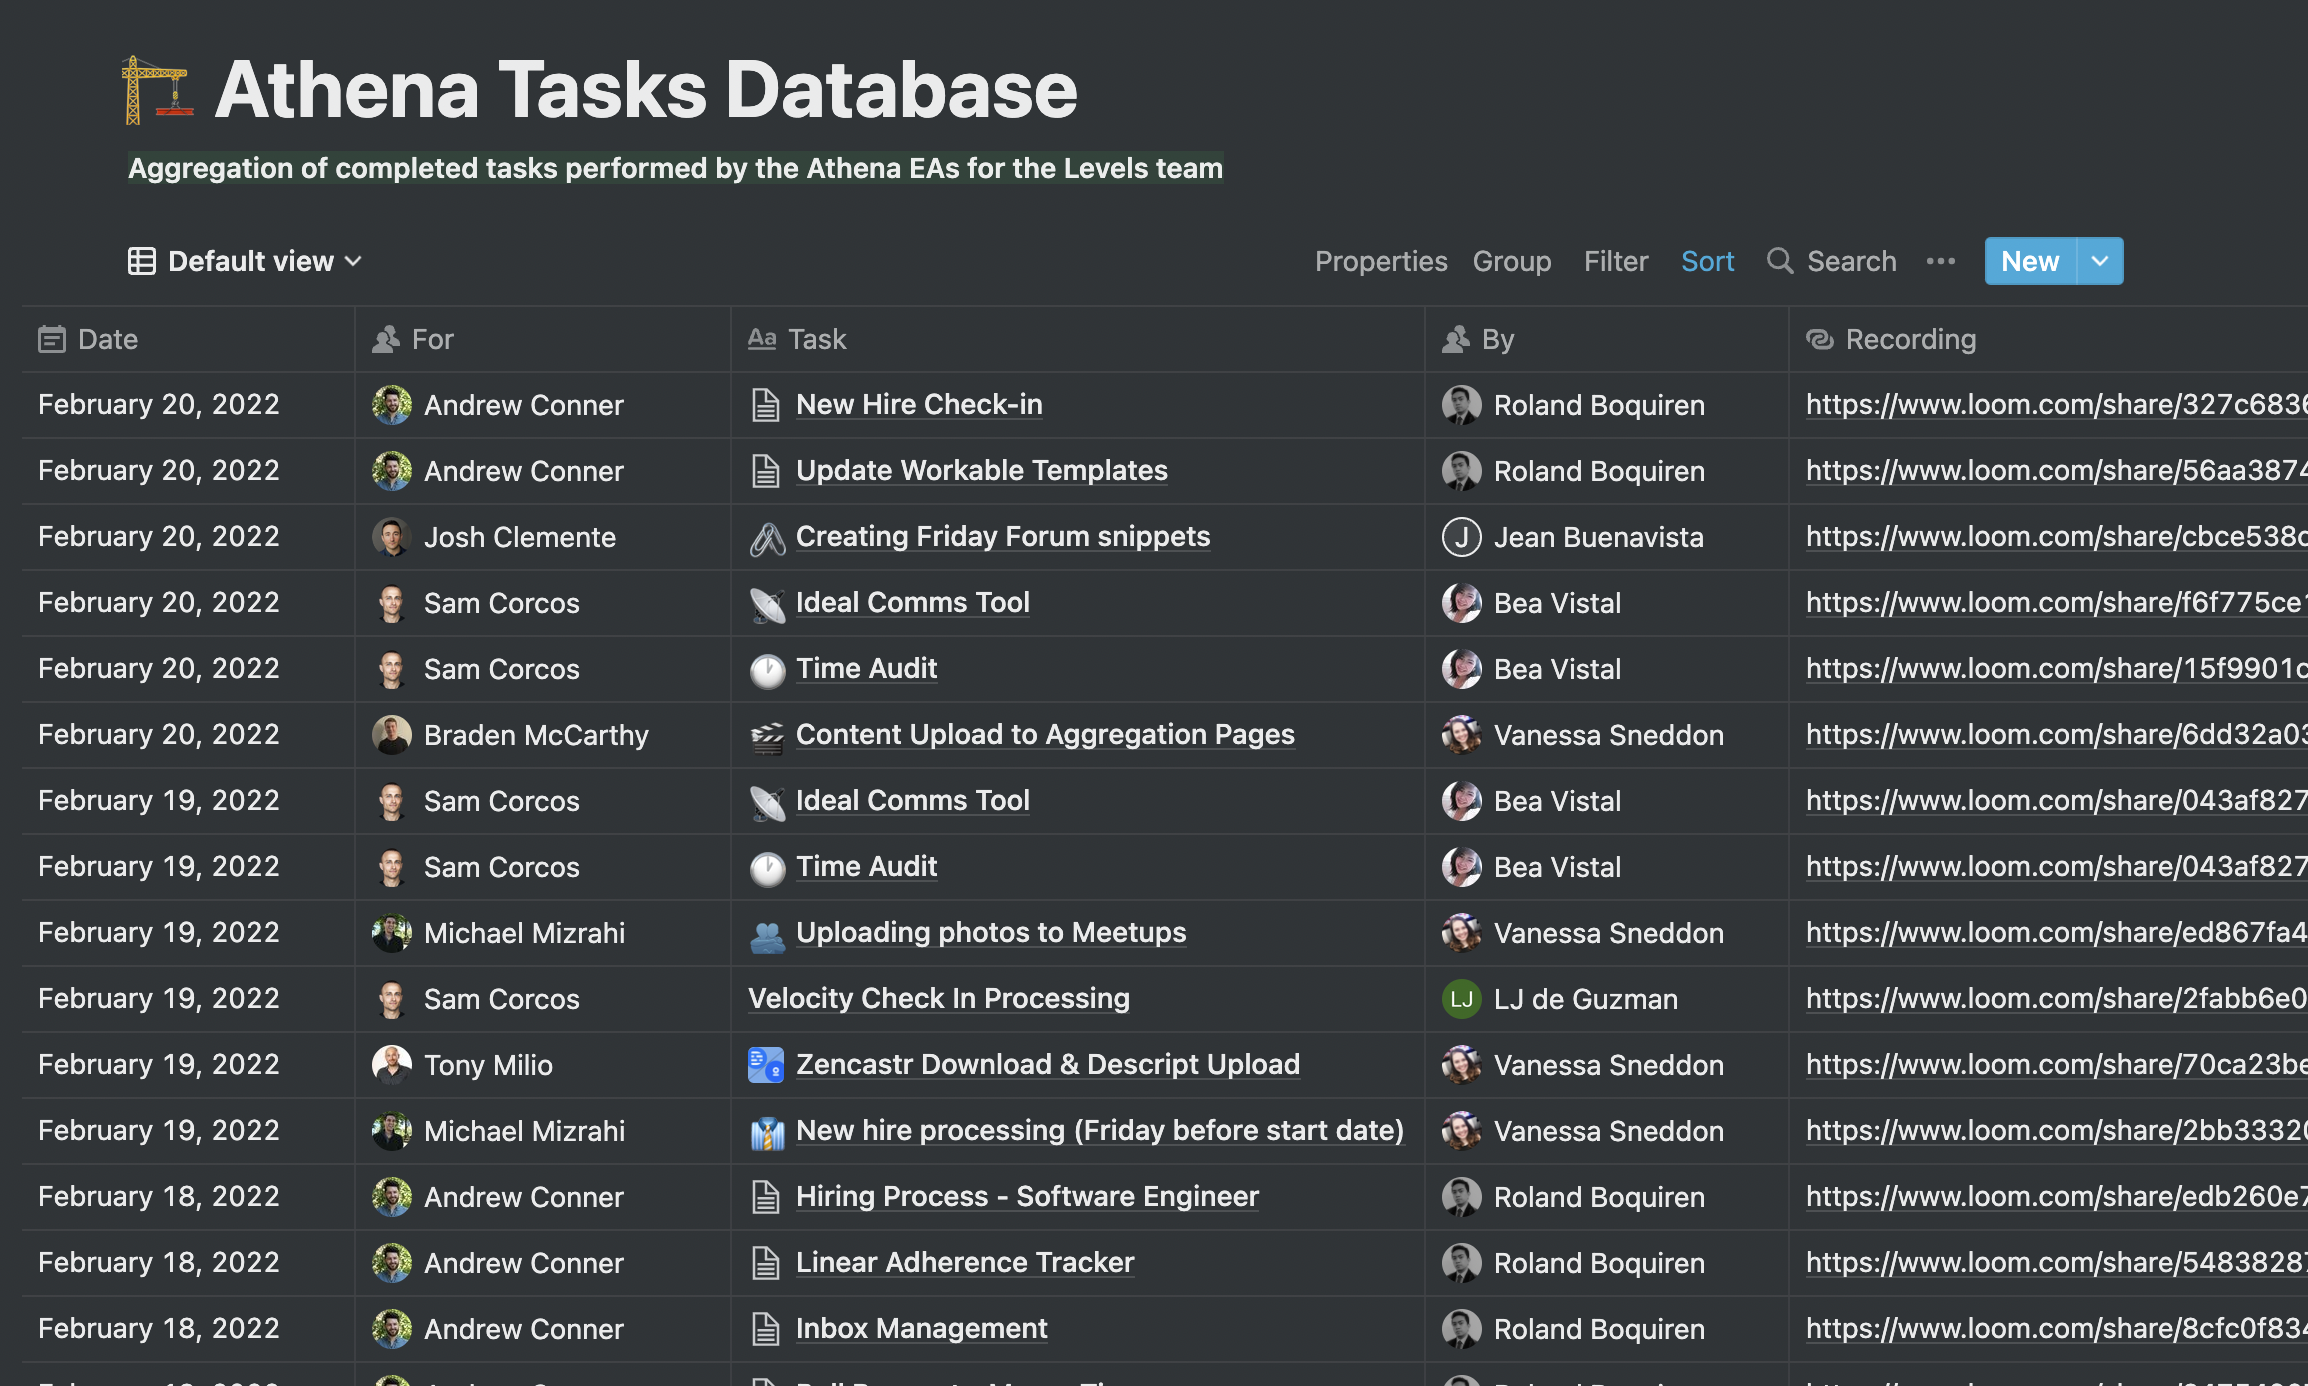Click the New button
2308x1386 pixels.
(2030, 261)
